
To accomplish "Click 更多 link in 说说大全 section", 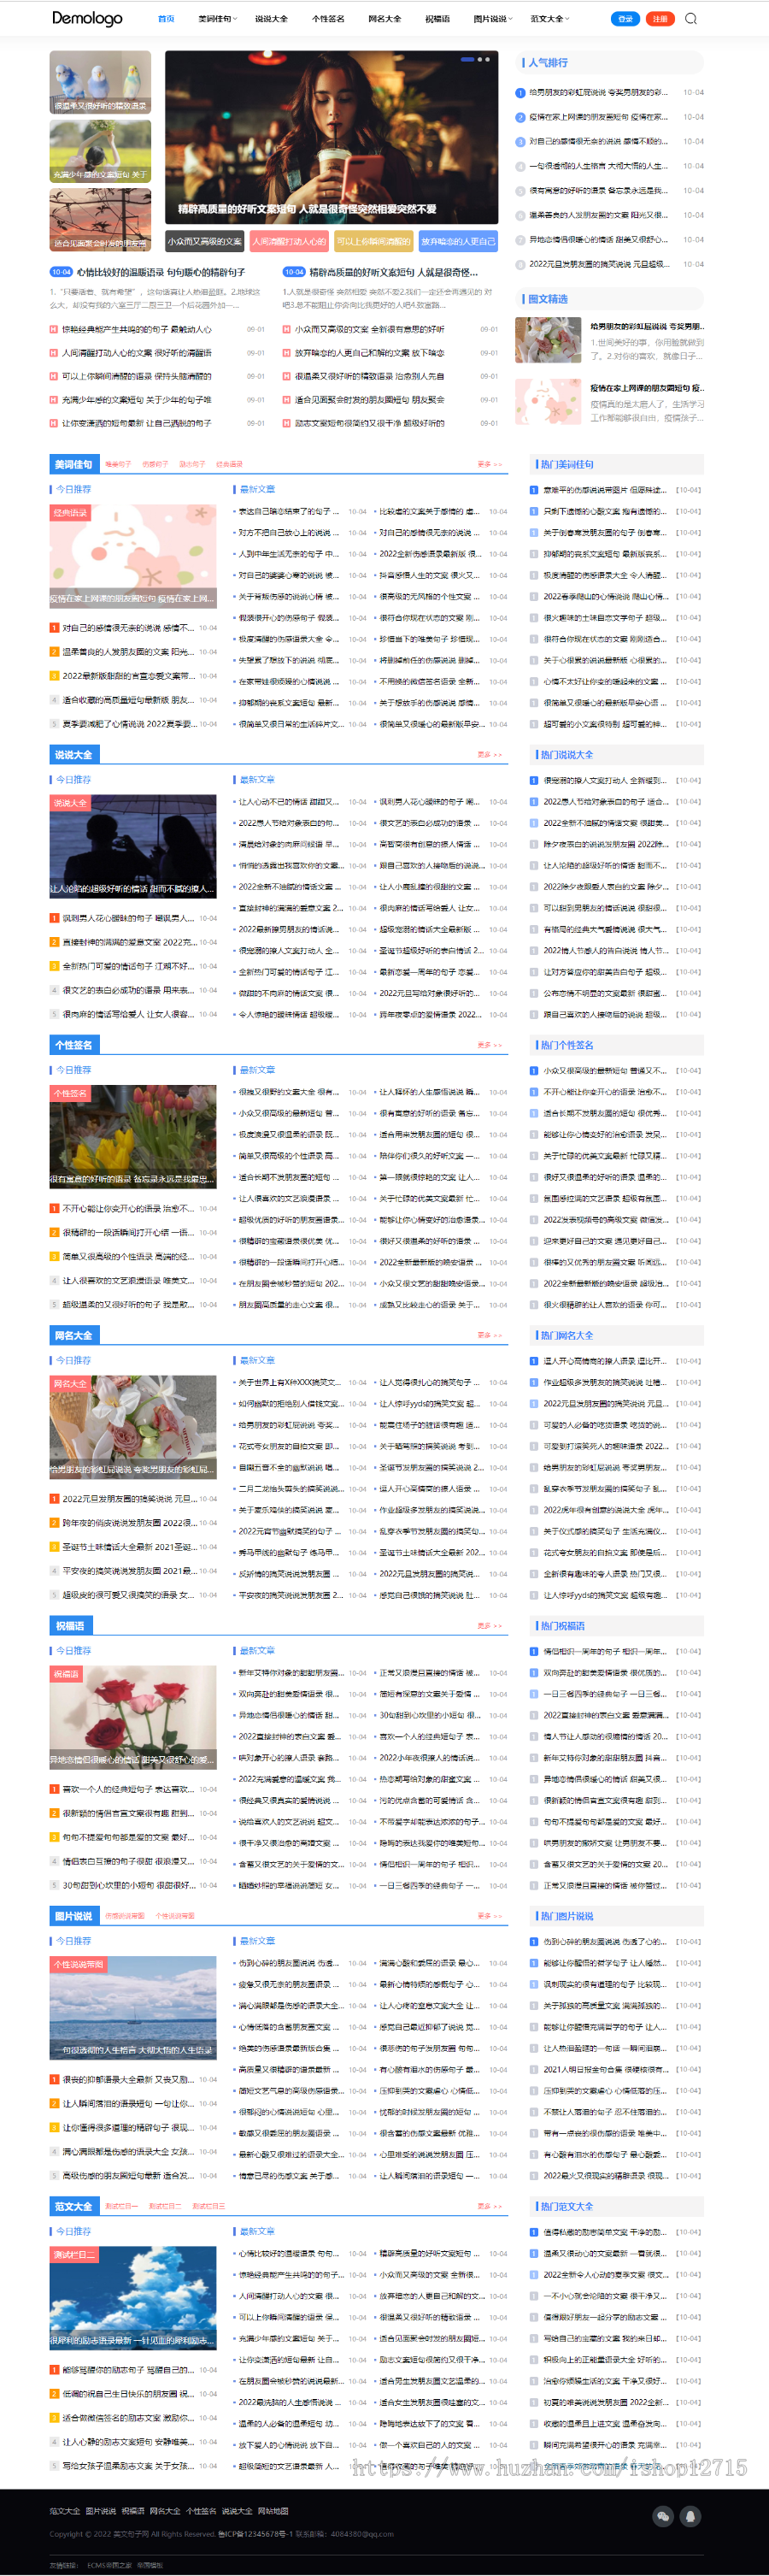I will (x=489, y=755).
